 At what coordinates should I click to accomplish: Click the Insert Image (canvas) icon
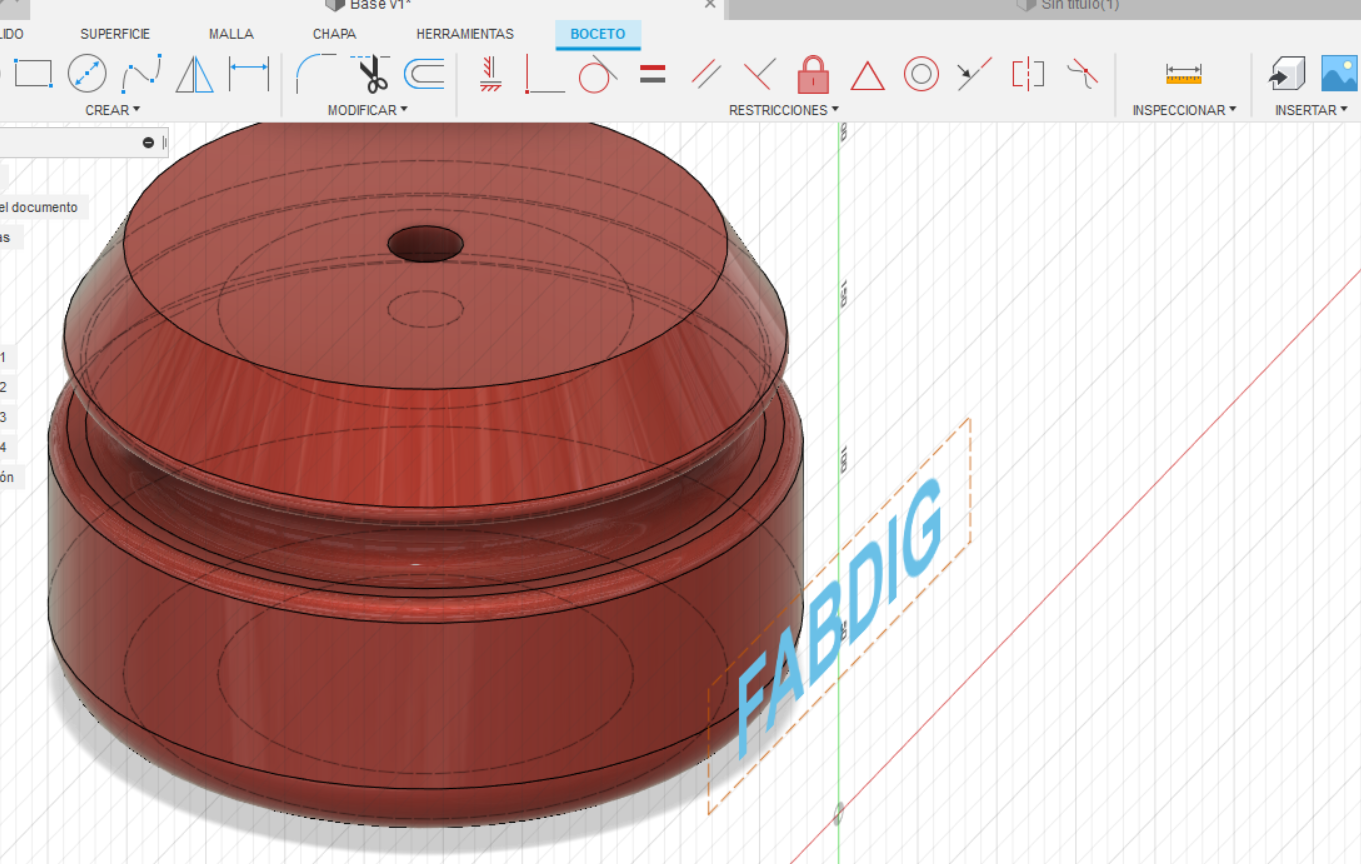(1340, 74)
